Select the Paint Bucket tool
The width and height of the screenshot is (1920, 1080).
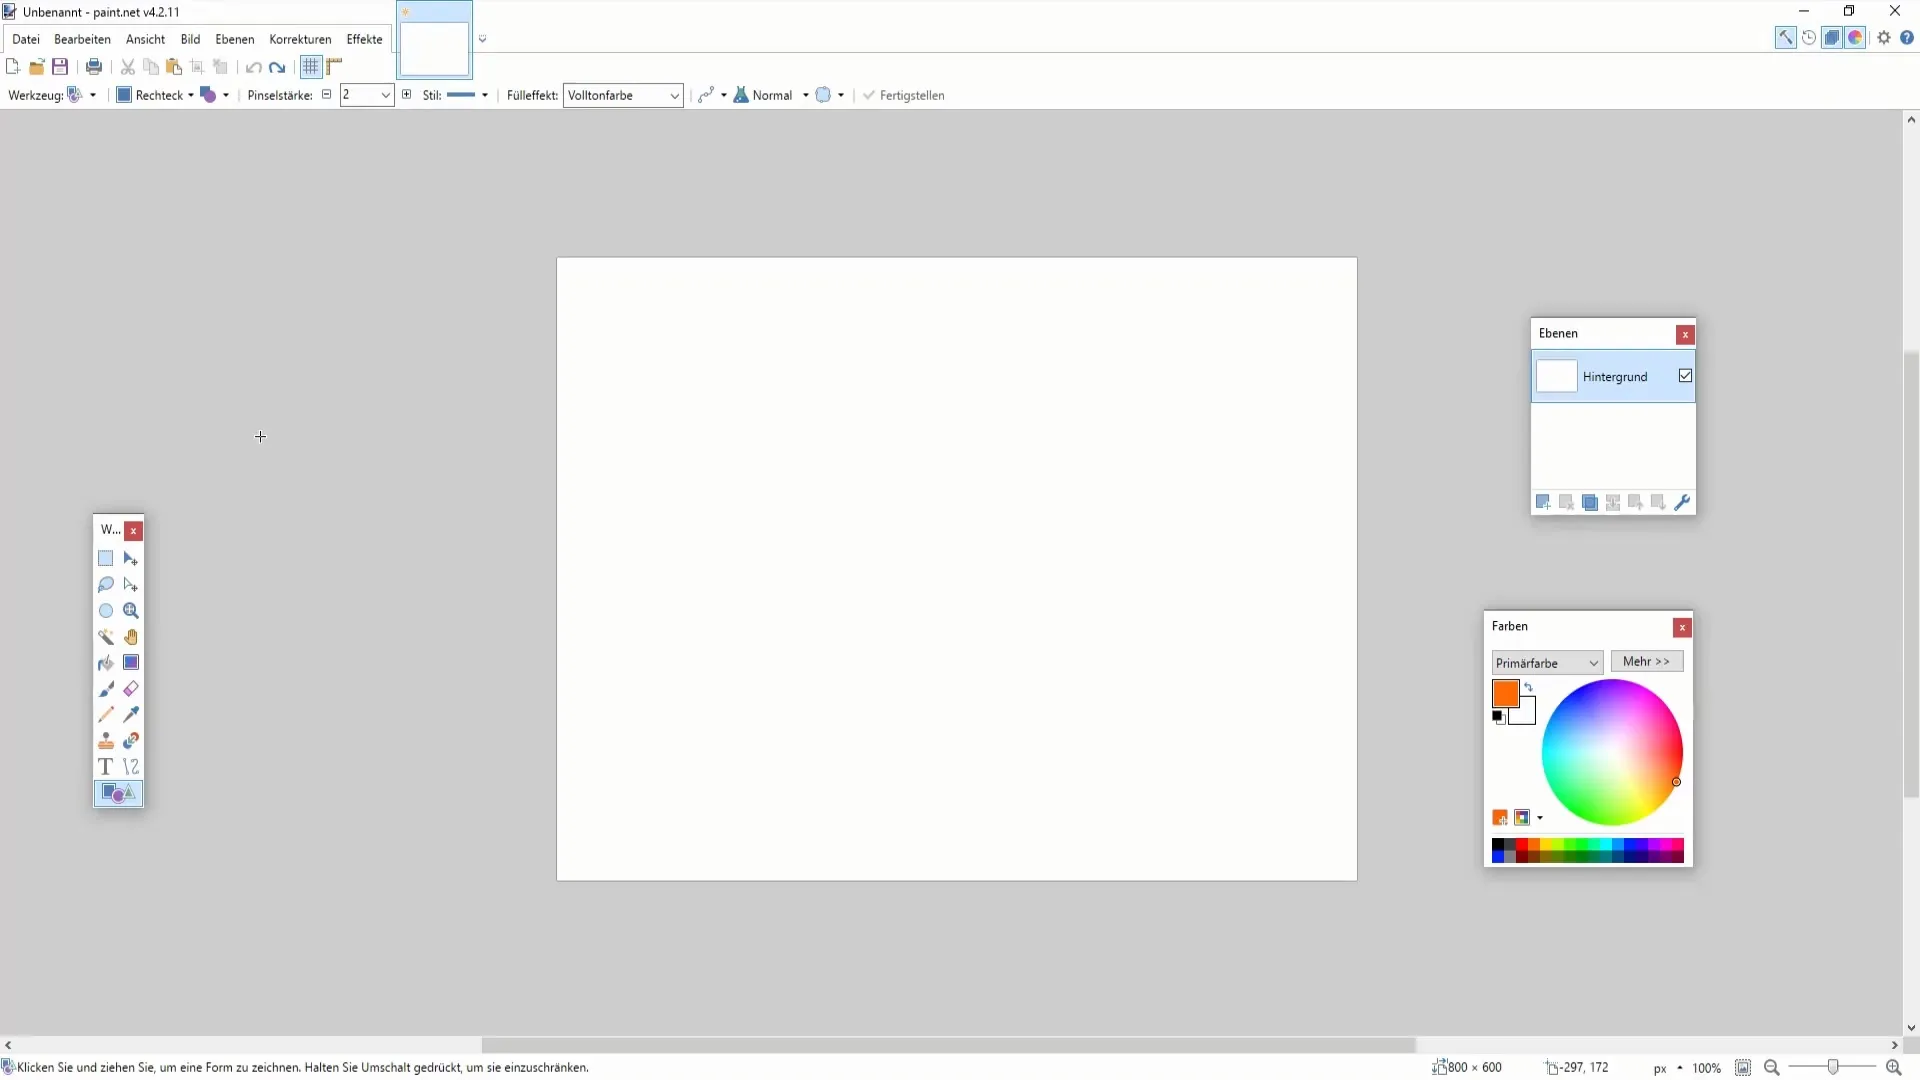point(106,663)
